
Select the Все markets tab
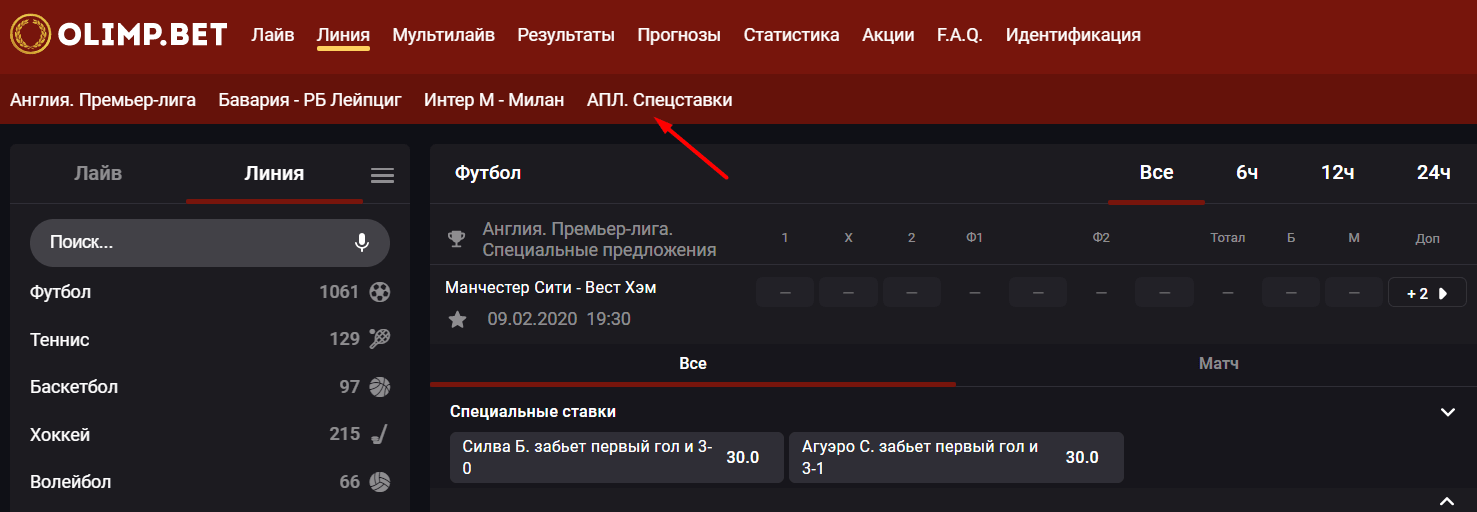[693, 364]
